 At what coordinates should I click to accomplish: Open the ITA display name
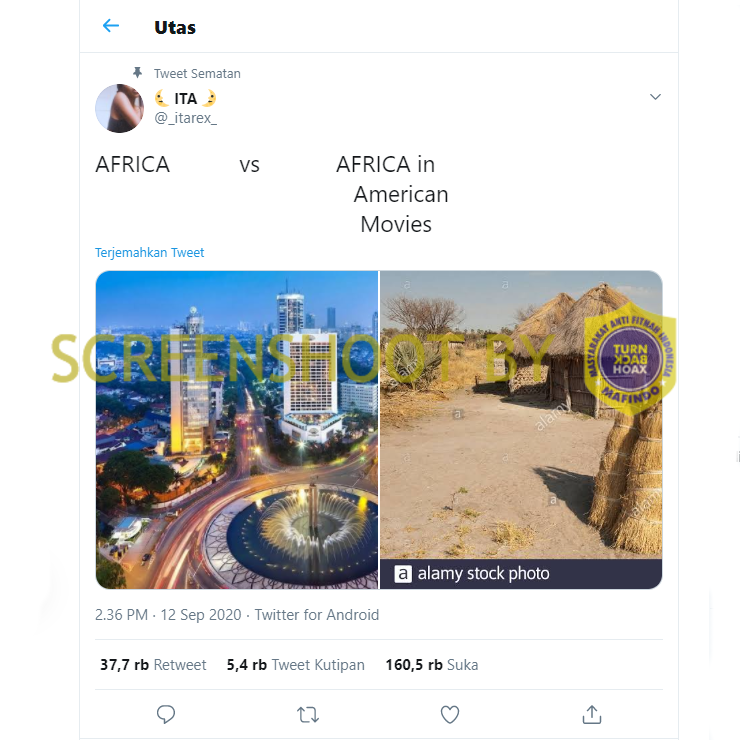185,98
